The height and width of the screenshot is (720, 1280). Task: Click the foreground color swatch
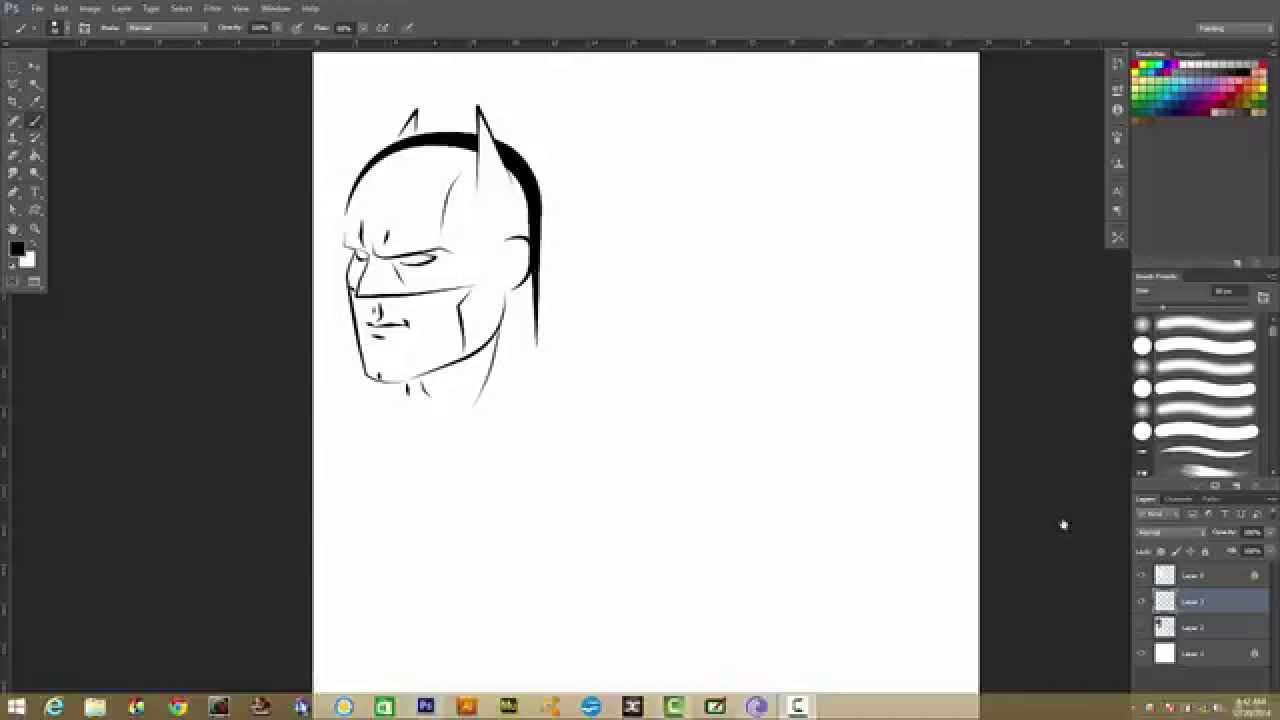tap(17, 250)
